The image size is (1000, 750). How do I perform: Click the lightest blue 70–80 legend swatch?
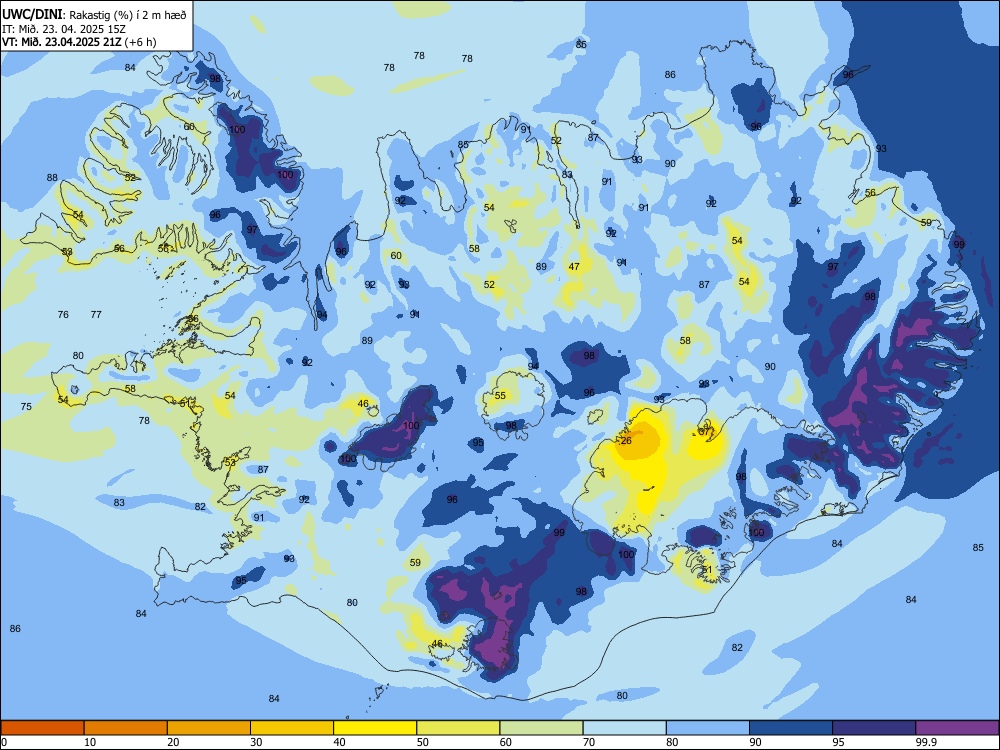[x=624, y=728]
